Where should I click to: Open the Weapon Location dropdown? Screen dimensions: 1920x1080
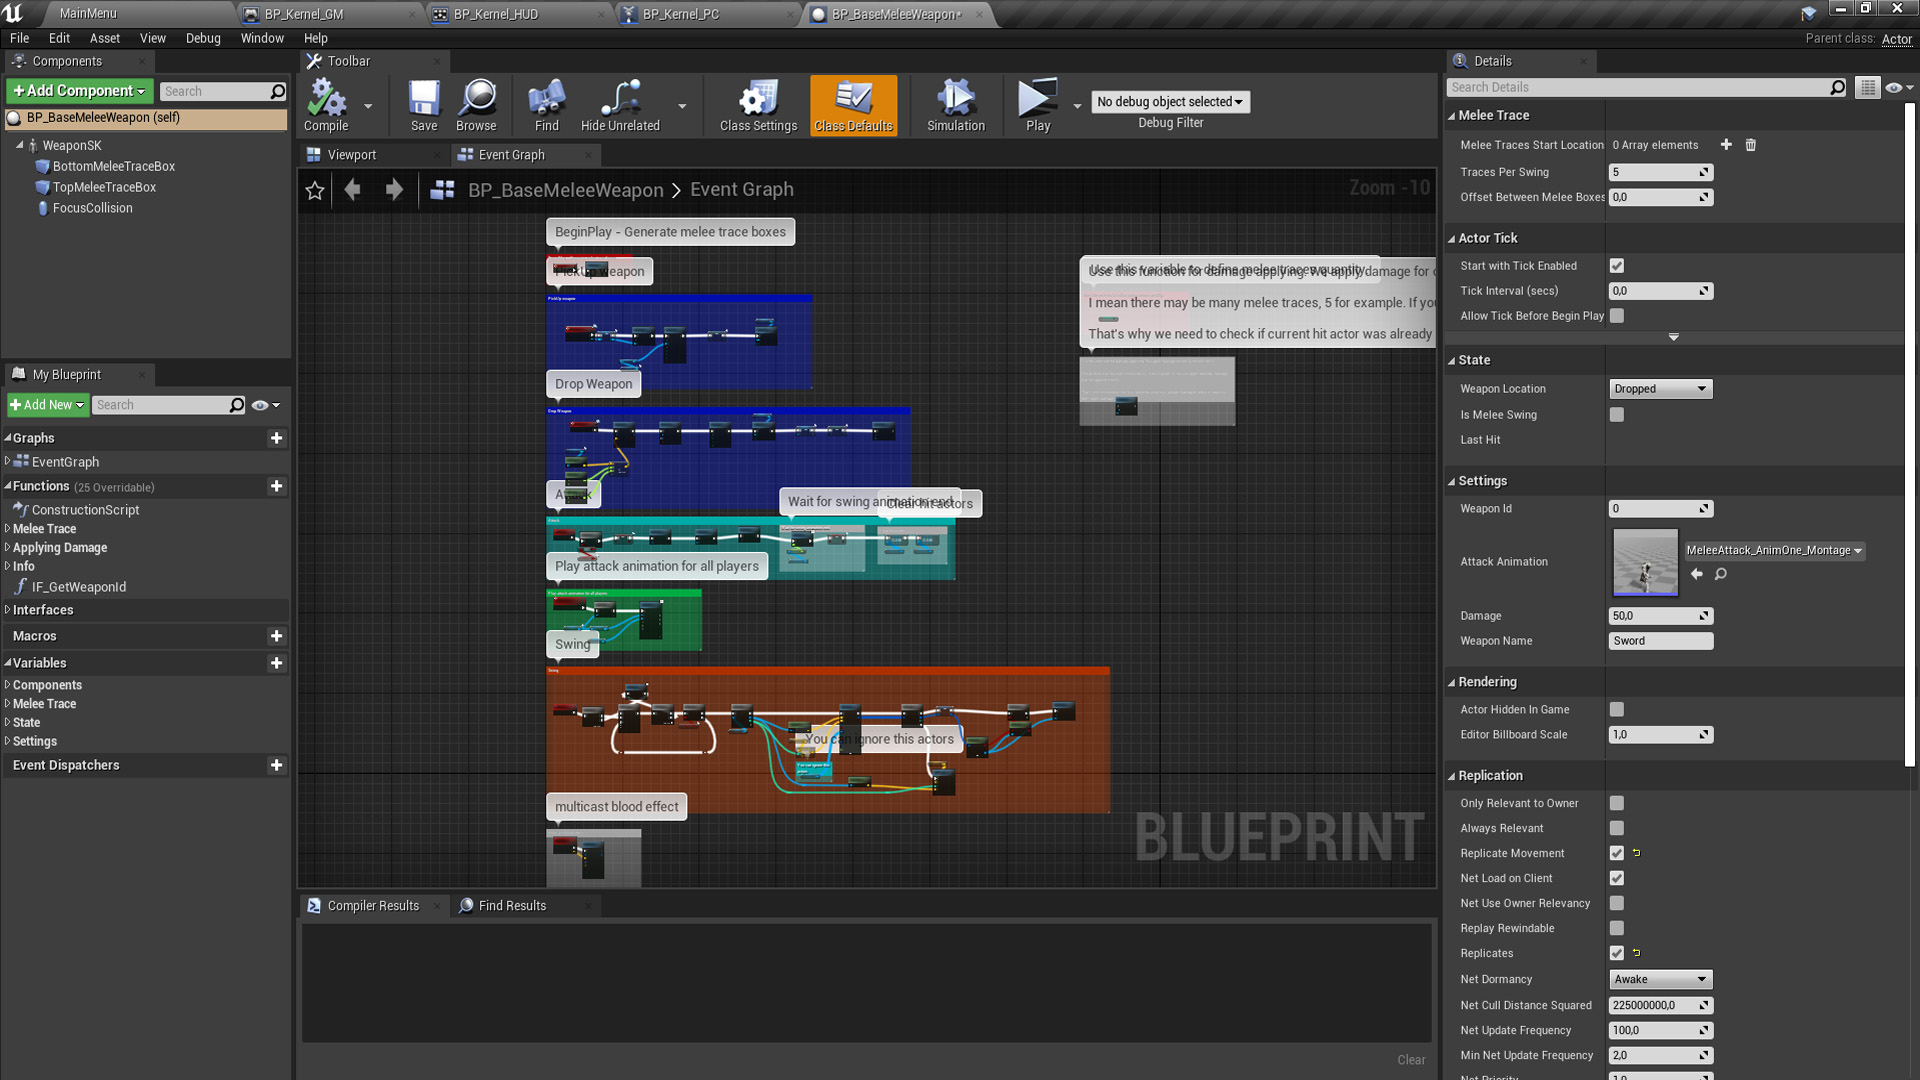pyautogui.click(x=1659, y=388)
